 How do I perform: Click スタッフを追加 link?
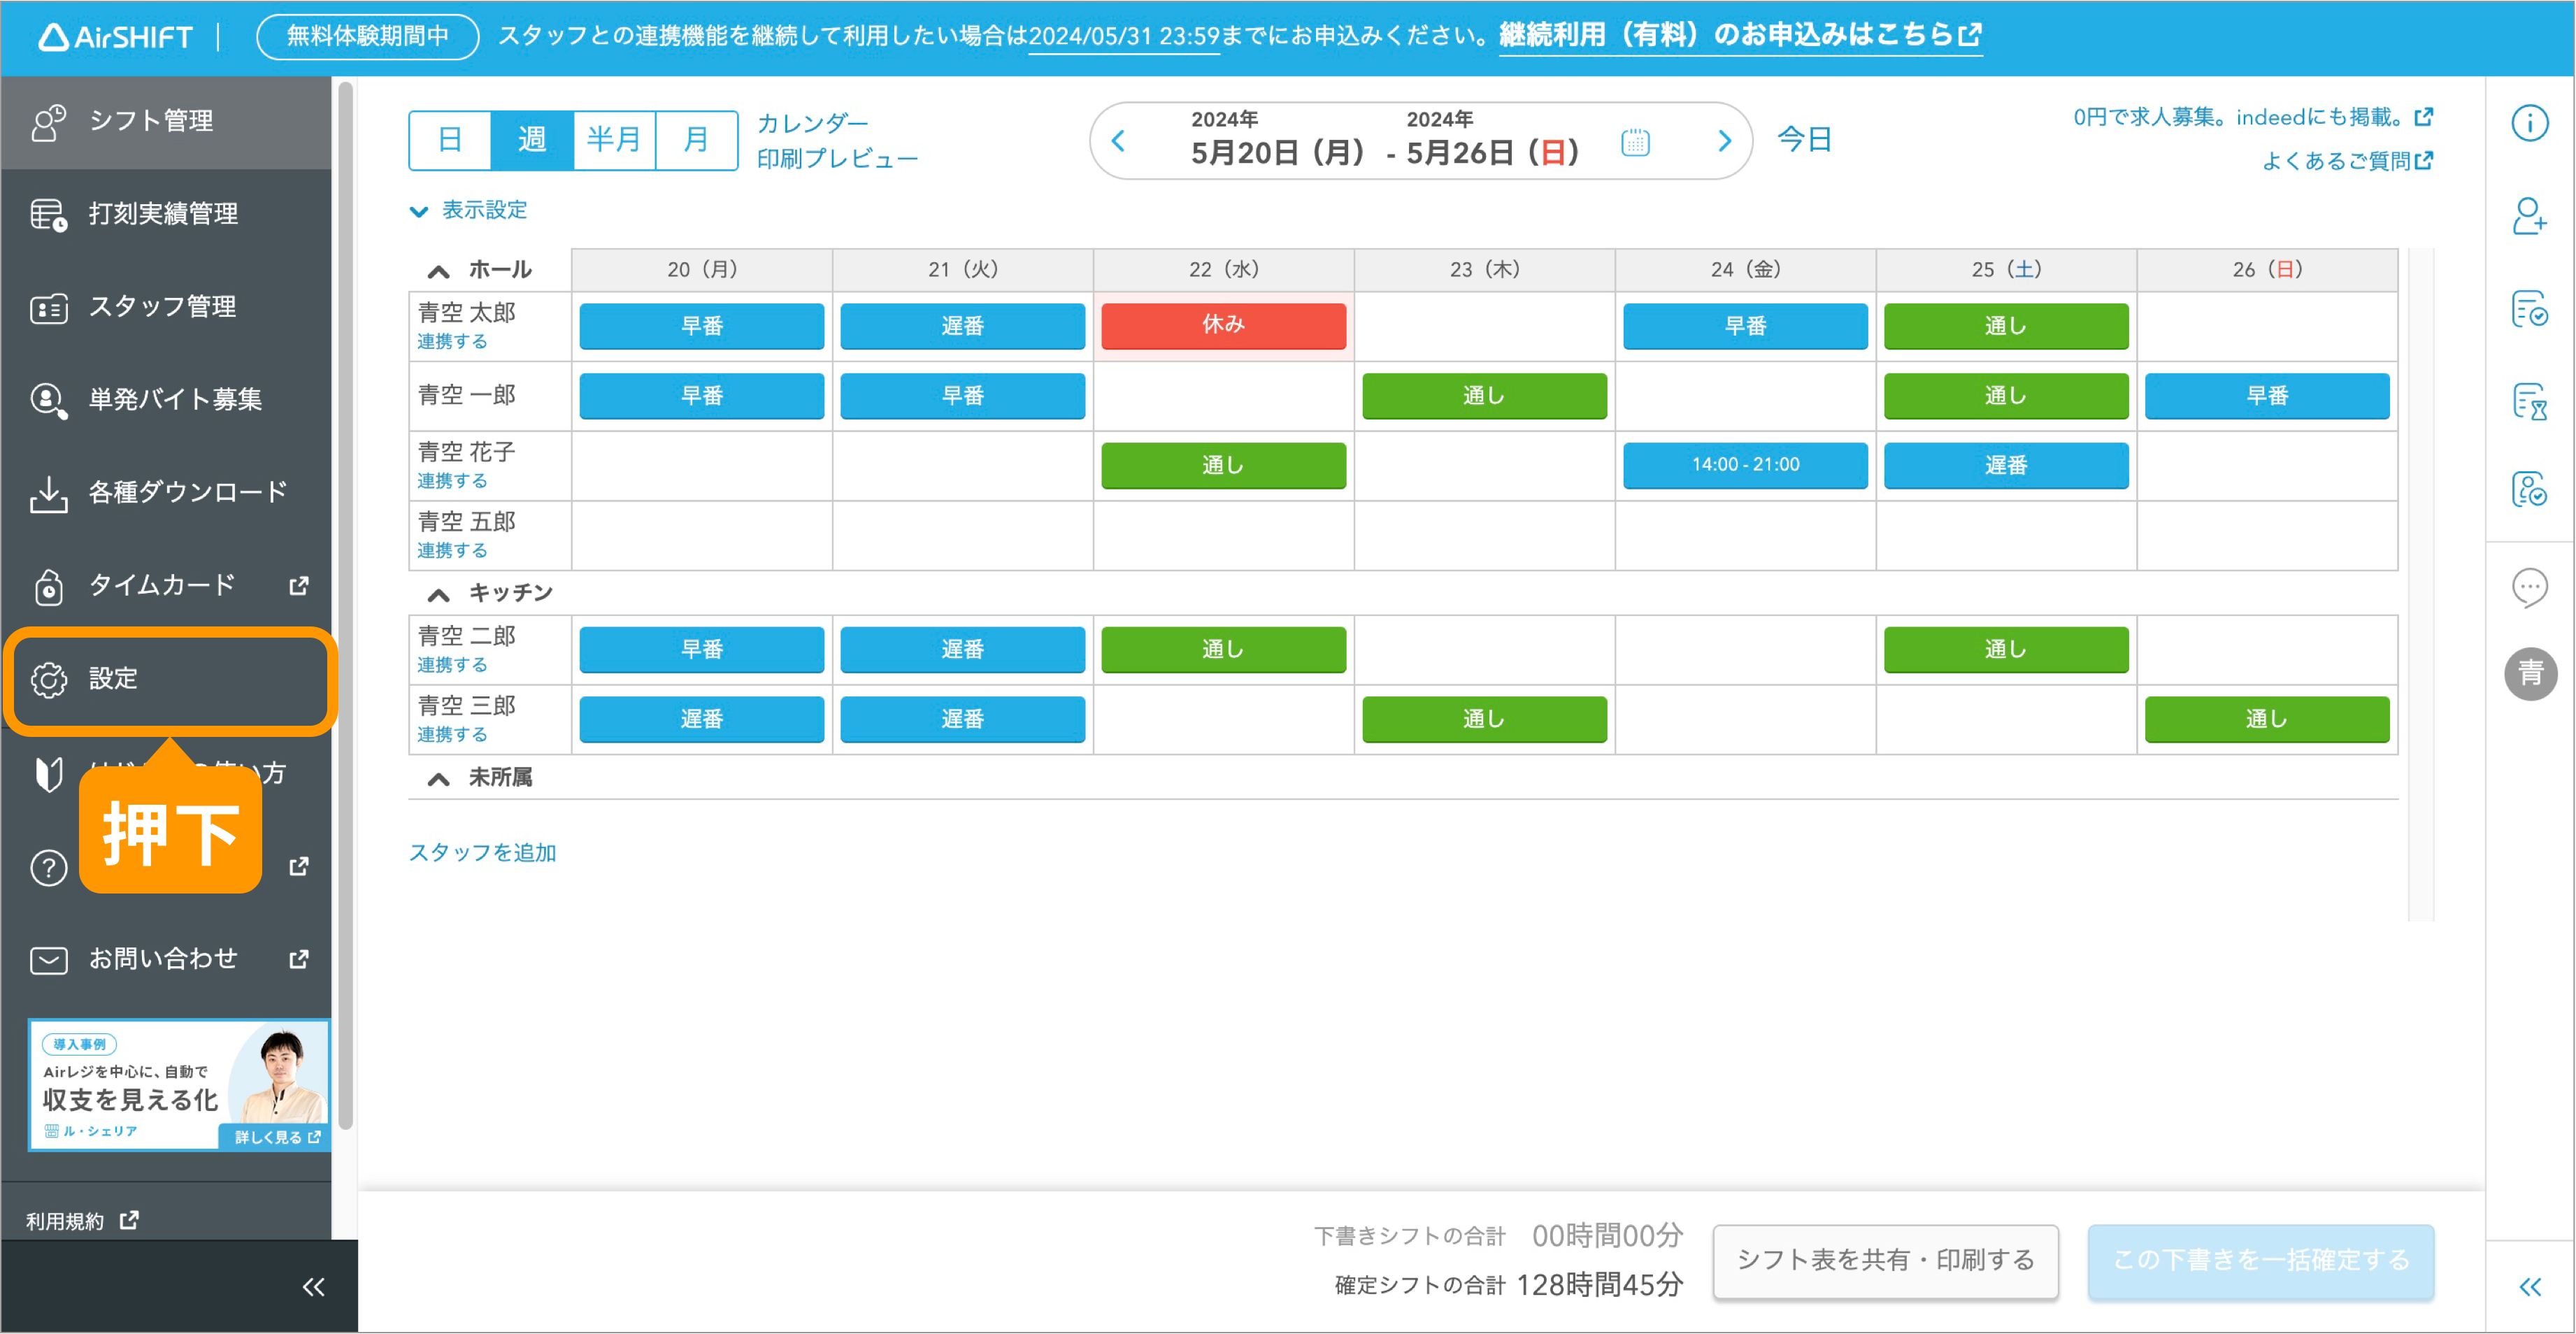[x=482, y=853]
